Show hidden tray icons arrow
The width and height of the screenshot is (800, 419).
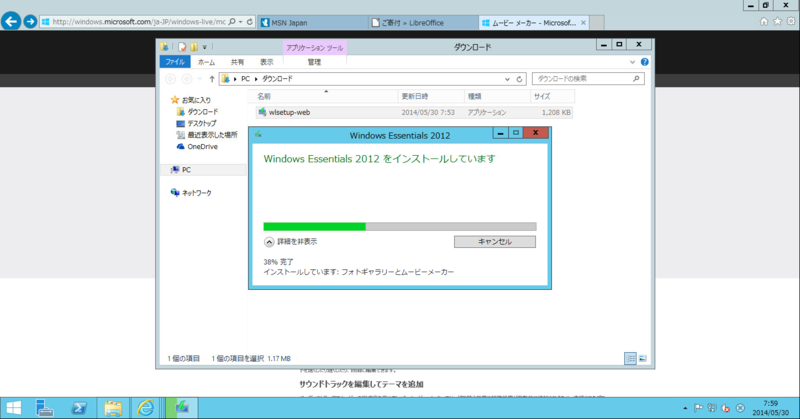click(685, 408)
